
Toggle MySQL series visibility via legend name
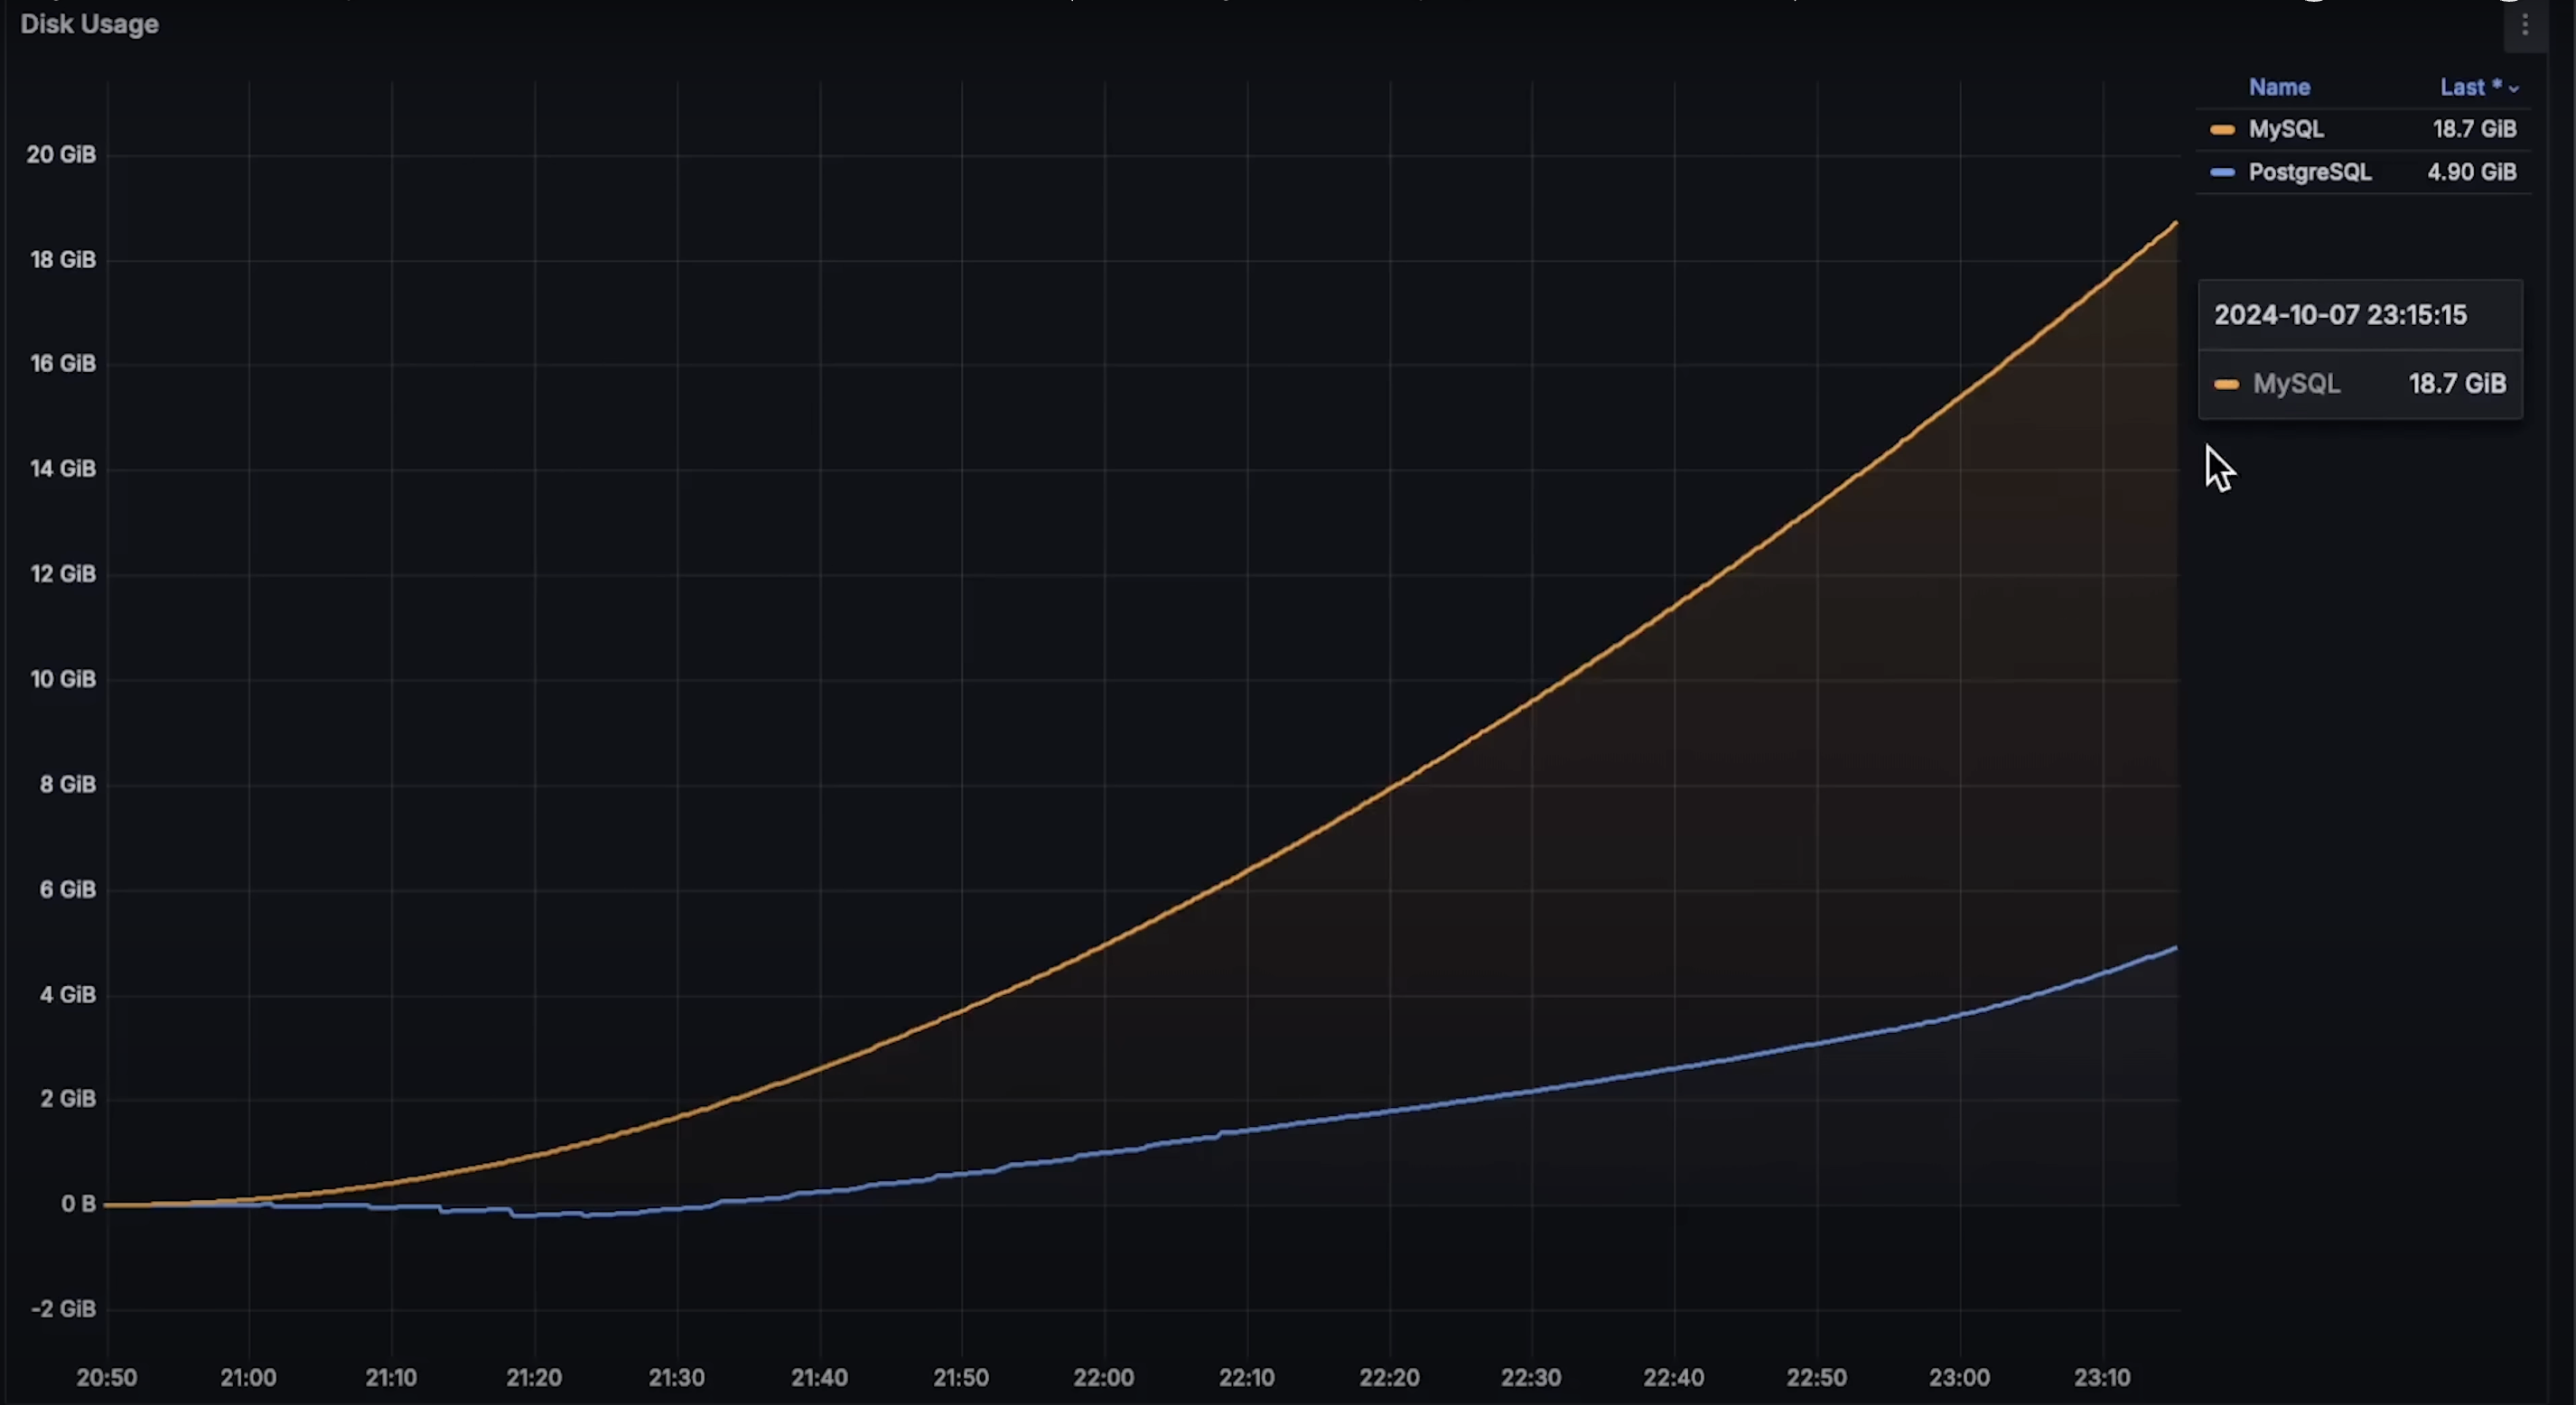click(x=2285, y=129)
